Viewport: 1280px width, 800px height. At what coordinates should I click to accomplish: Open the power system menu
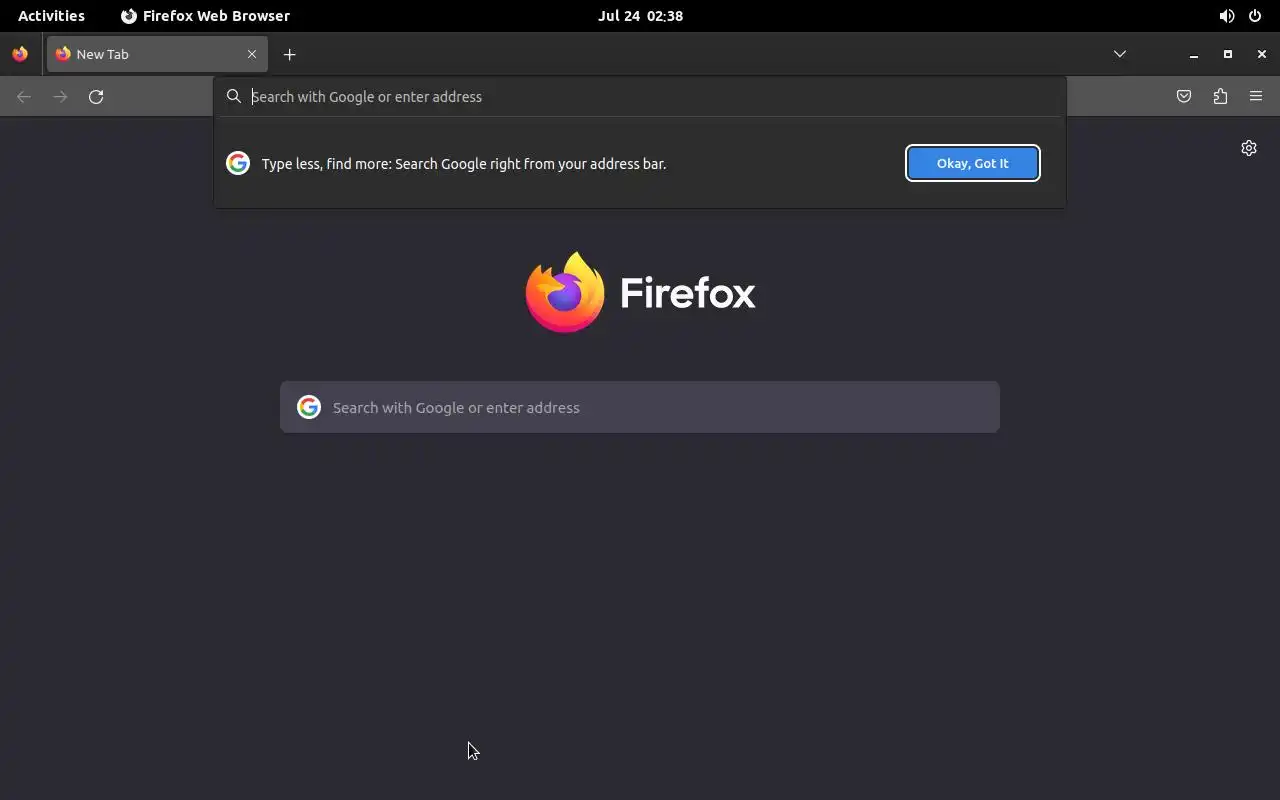[x=1255, y=16]
